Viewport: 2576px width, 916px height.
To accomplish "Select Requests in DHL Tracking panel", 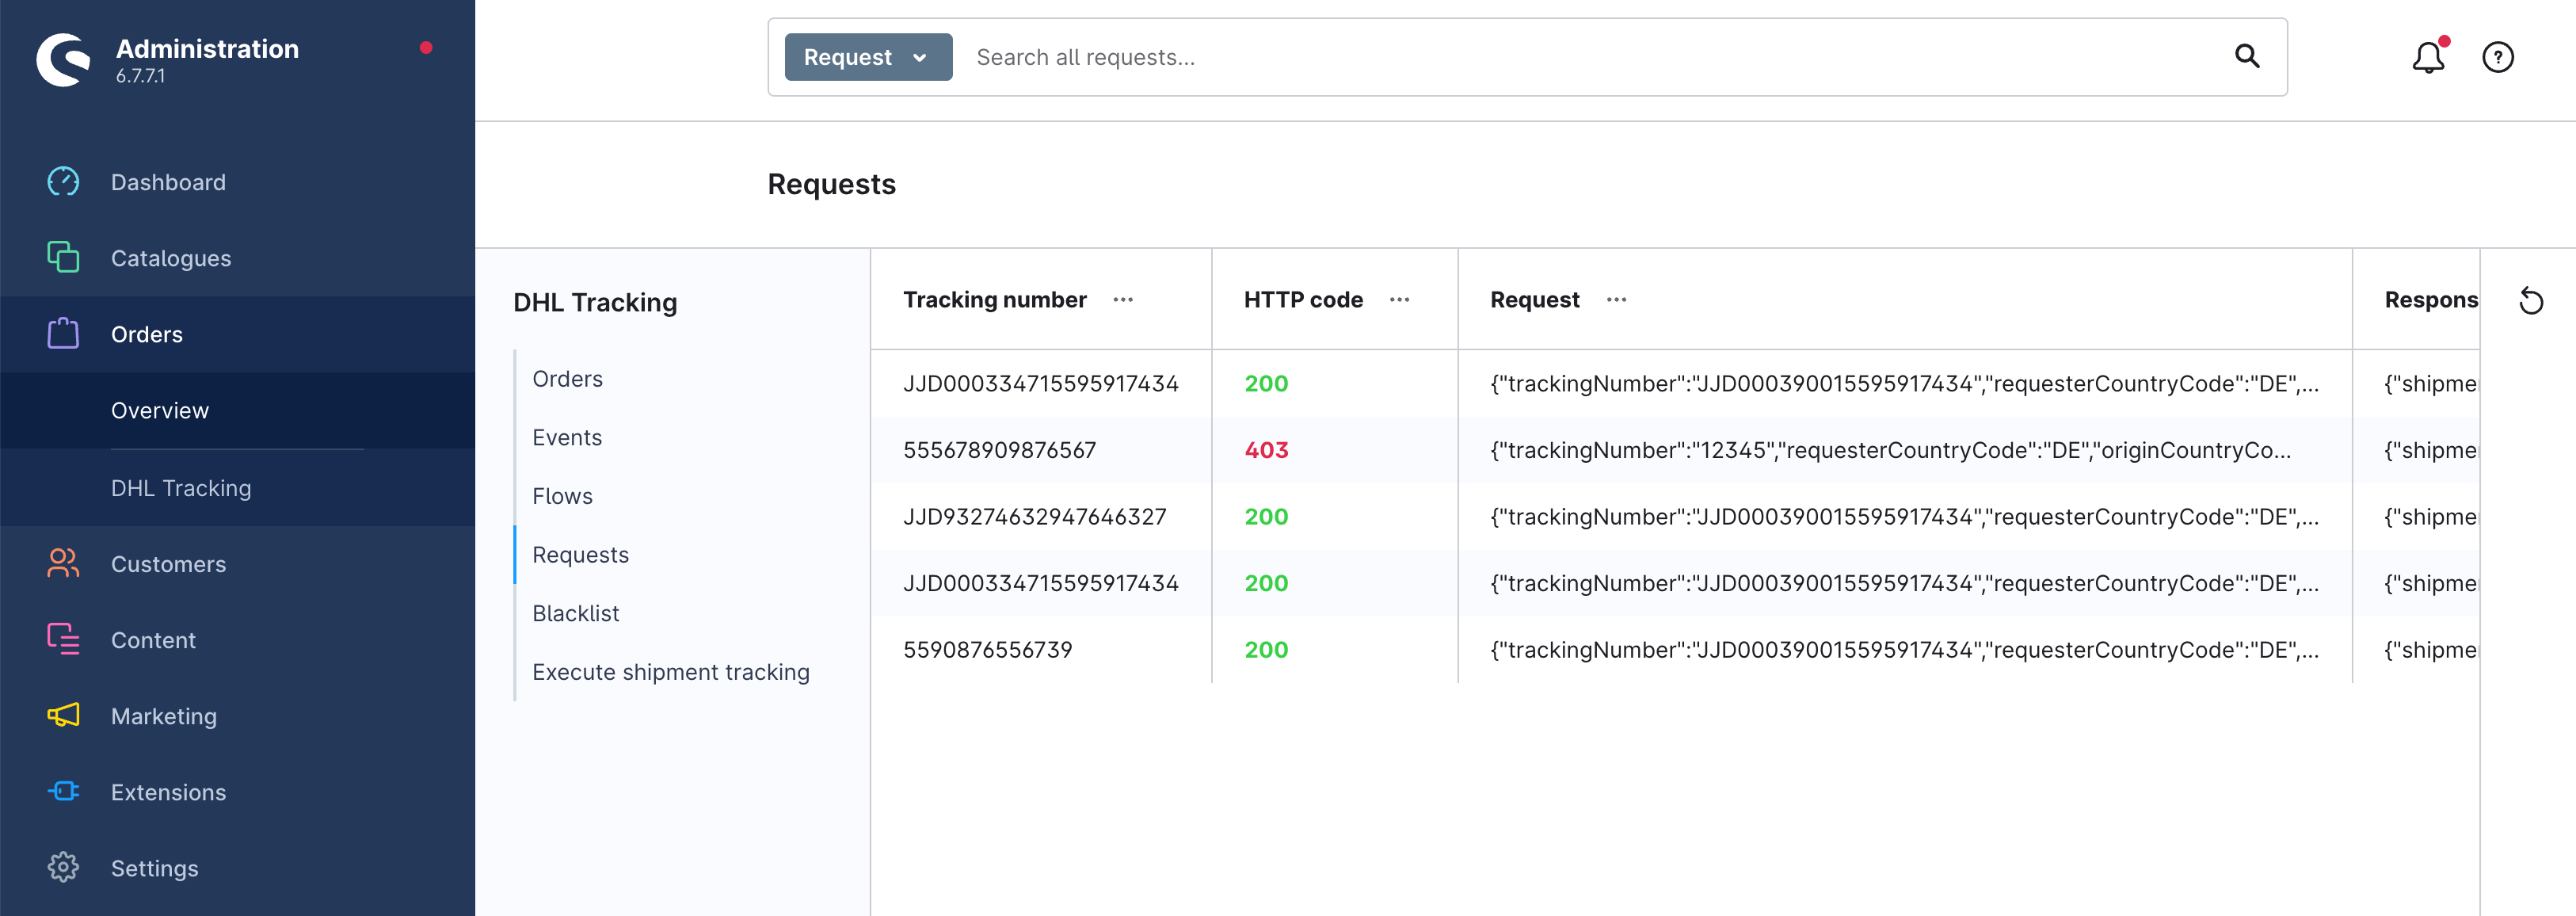I will 580,555.
